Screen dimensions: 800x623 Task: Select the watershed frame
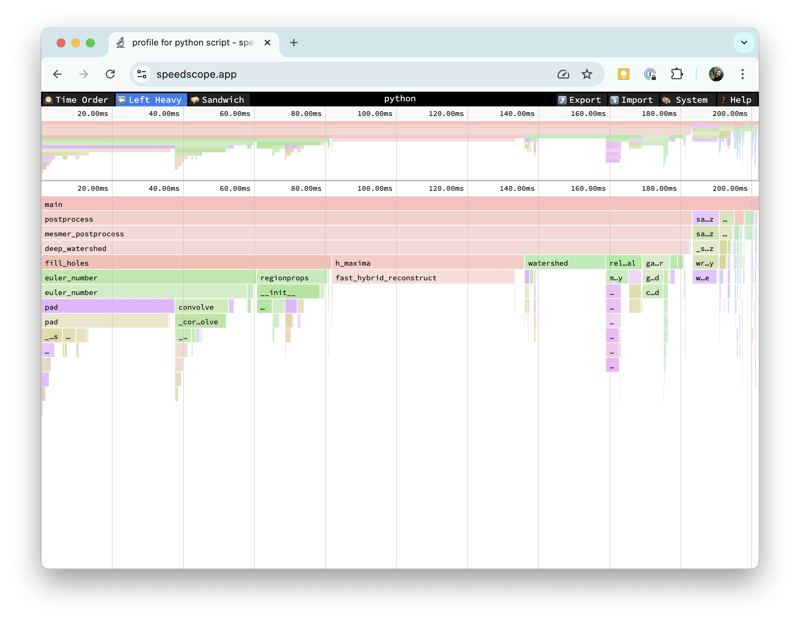pos(565,263)
